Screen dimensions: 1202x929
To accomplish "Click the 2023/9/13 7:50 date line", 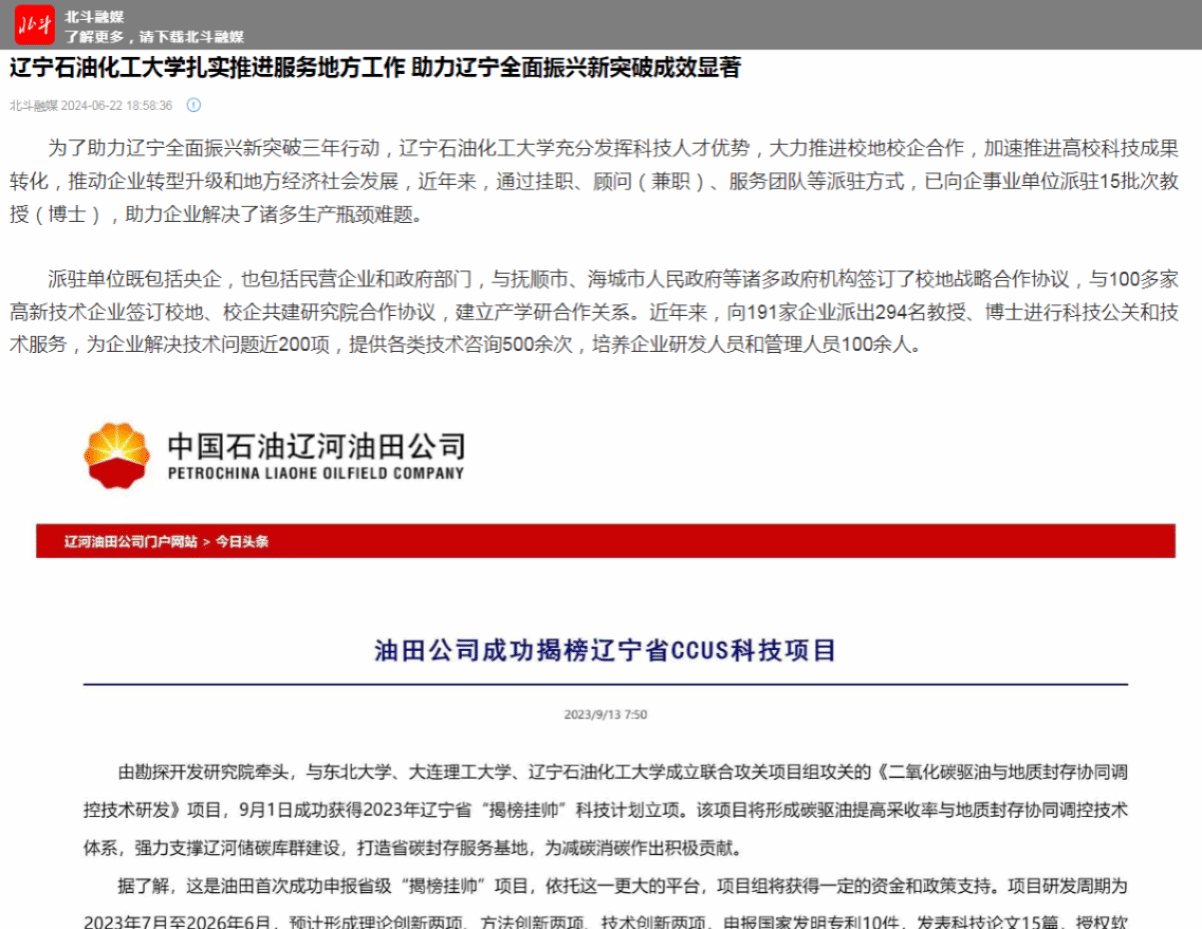I will [605, 715].
